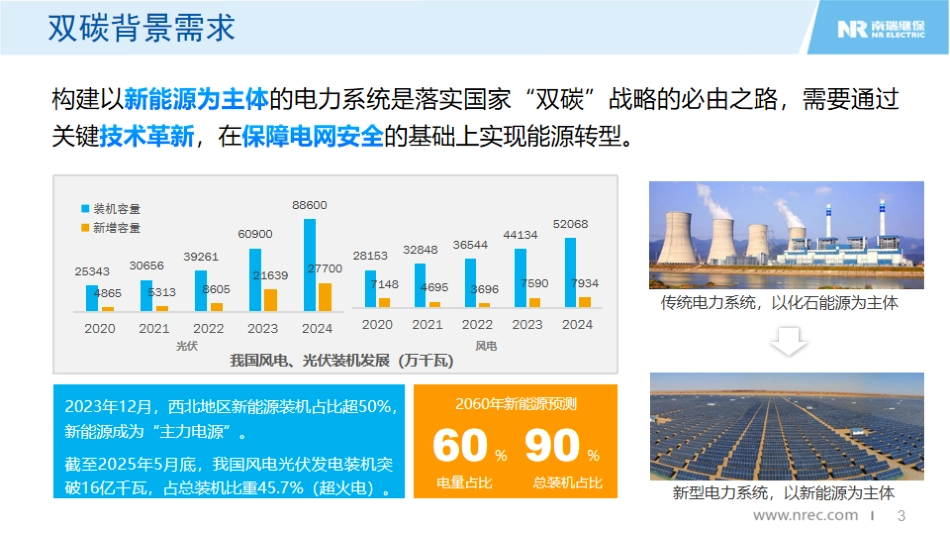
Task: Click the text about 16亿千瓦 installed capacity
Action: [x=229, y=476]
